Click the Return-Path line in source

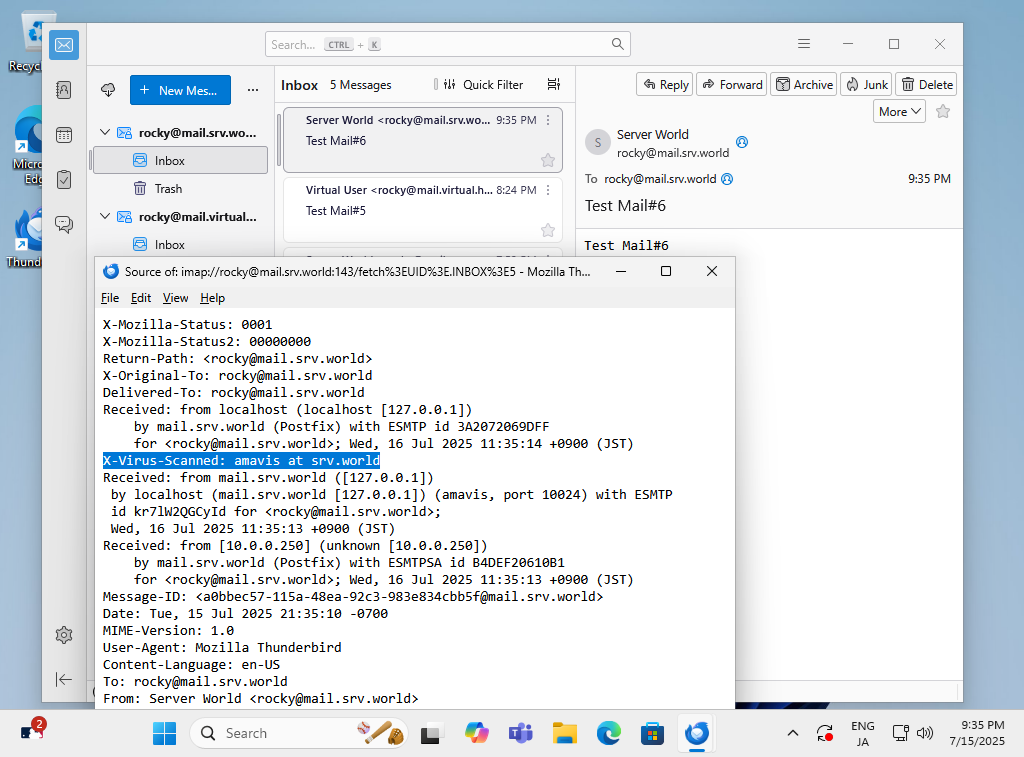[237, 359]
